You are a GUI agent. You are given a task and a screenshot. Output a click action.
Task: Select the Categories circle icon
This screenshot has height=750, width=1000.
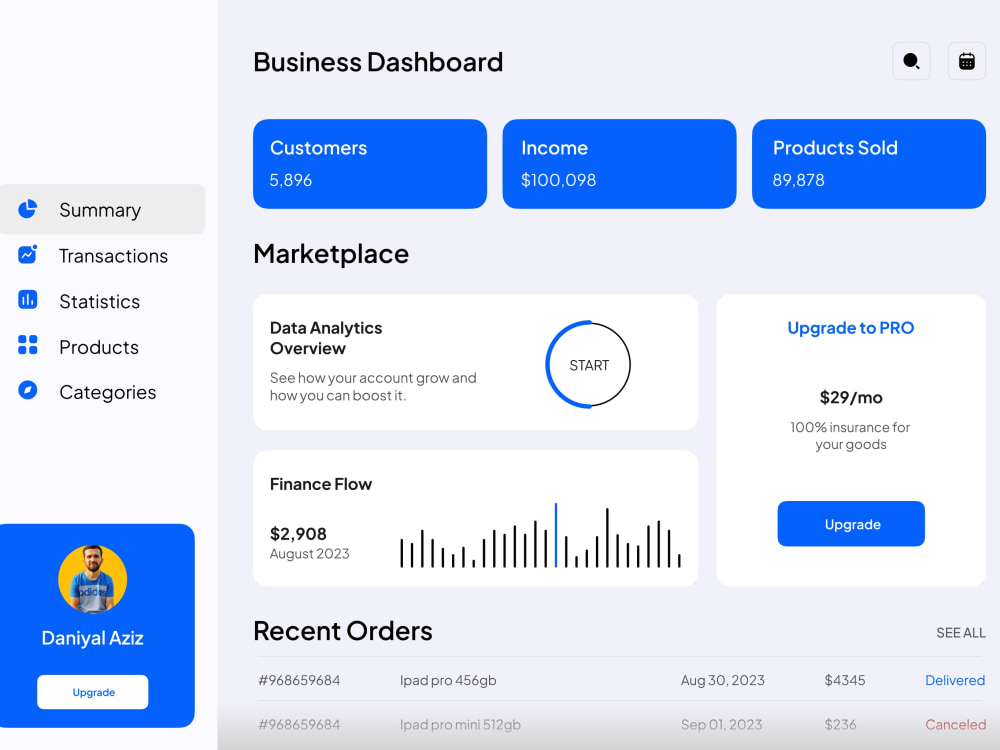click(27, 391)
